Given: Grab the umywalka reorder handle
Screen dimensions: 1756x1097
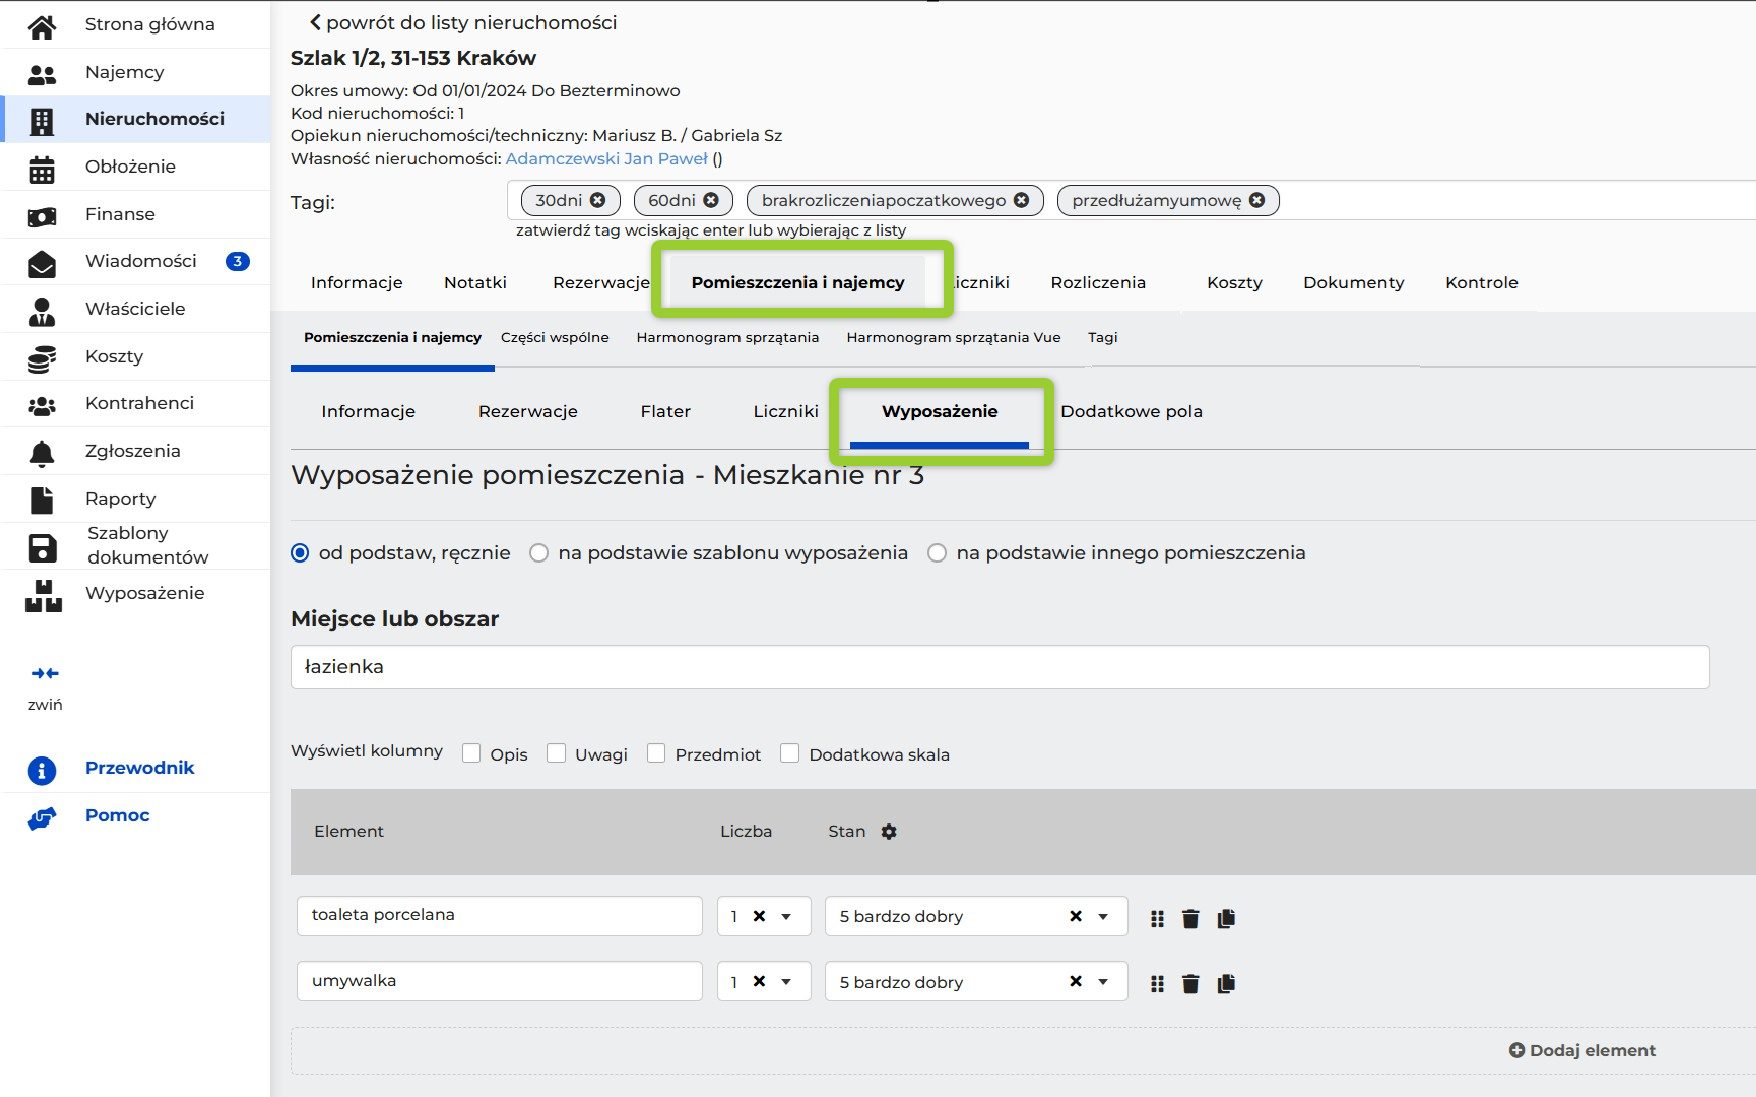Looking at the screenshot, I should pyautogui.click(x=1157, y=984).
